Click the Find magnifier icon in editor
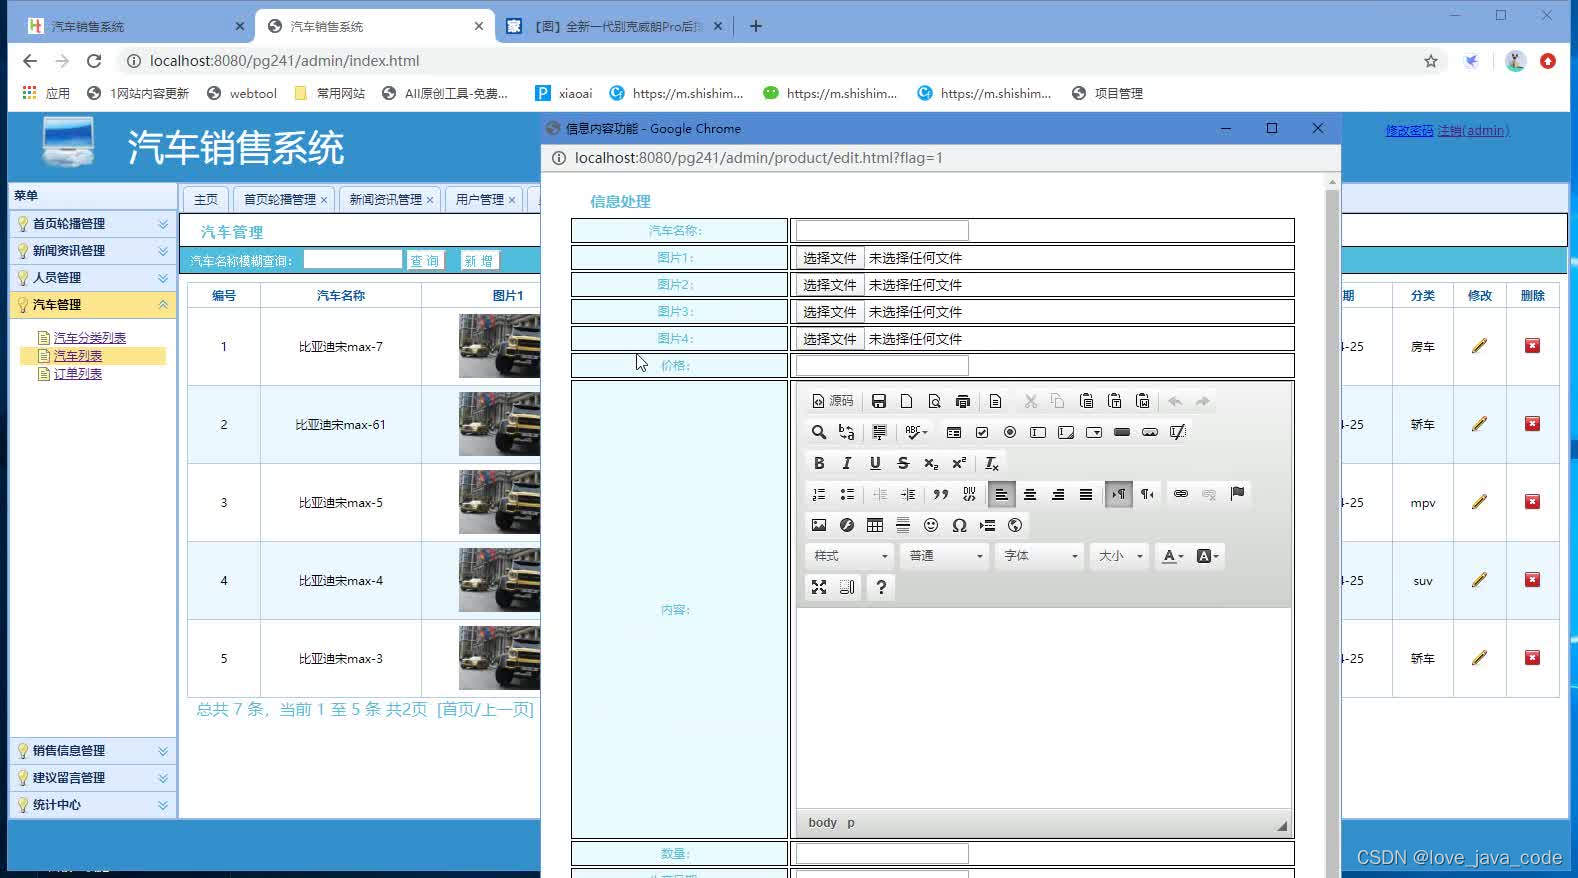The image size is (1578, 878). point(819,432)
